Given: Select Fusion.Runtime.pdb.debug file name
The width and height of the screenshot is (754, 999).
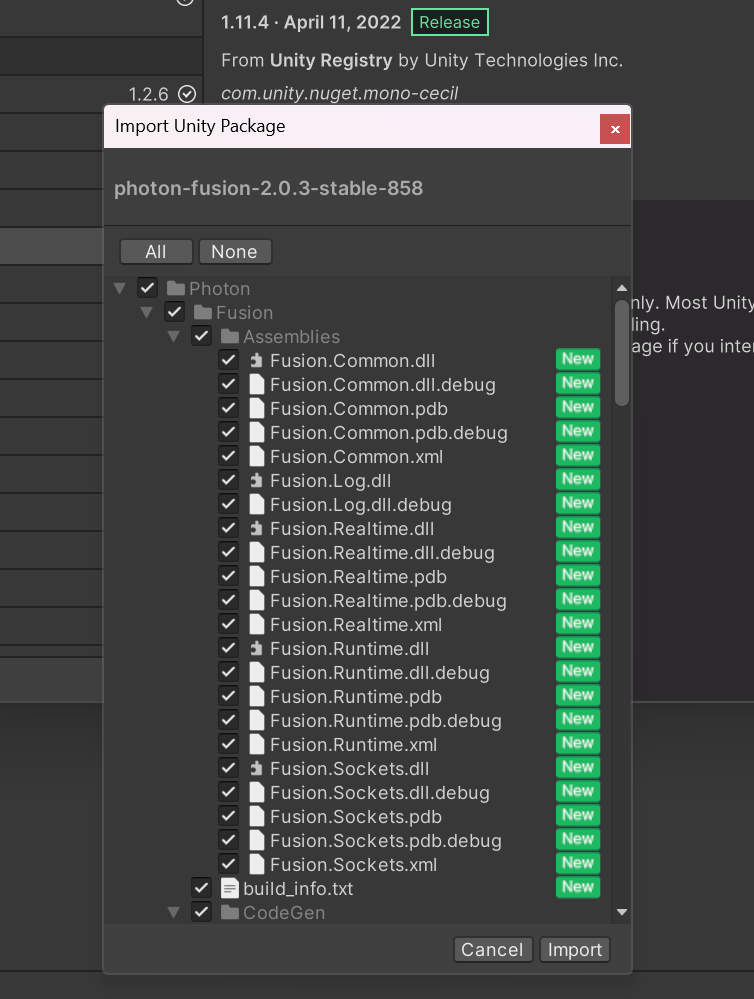Looking at the screenshot, I should click(386, 721).
